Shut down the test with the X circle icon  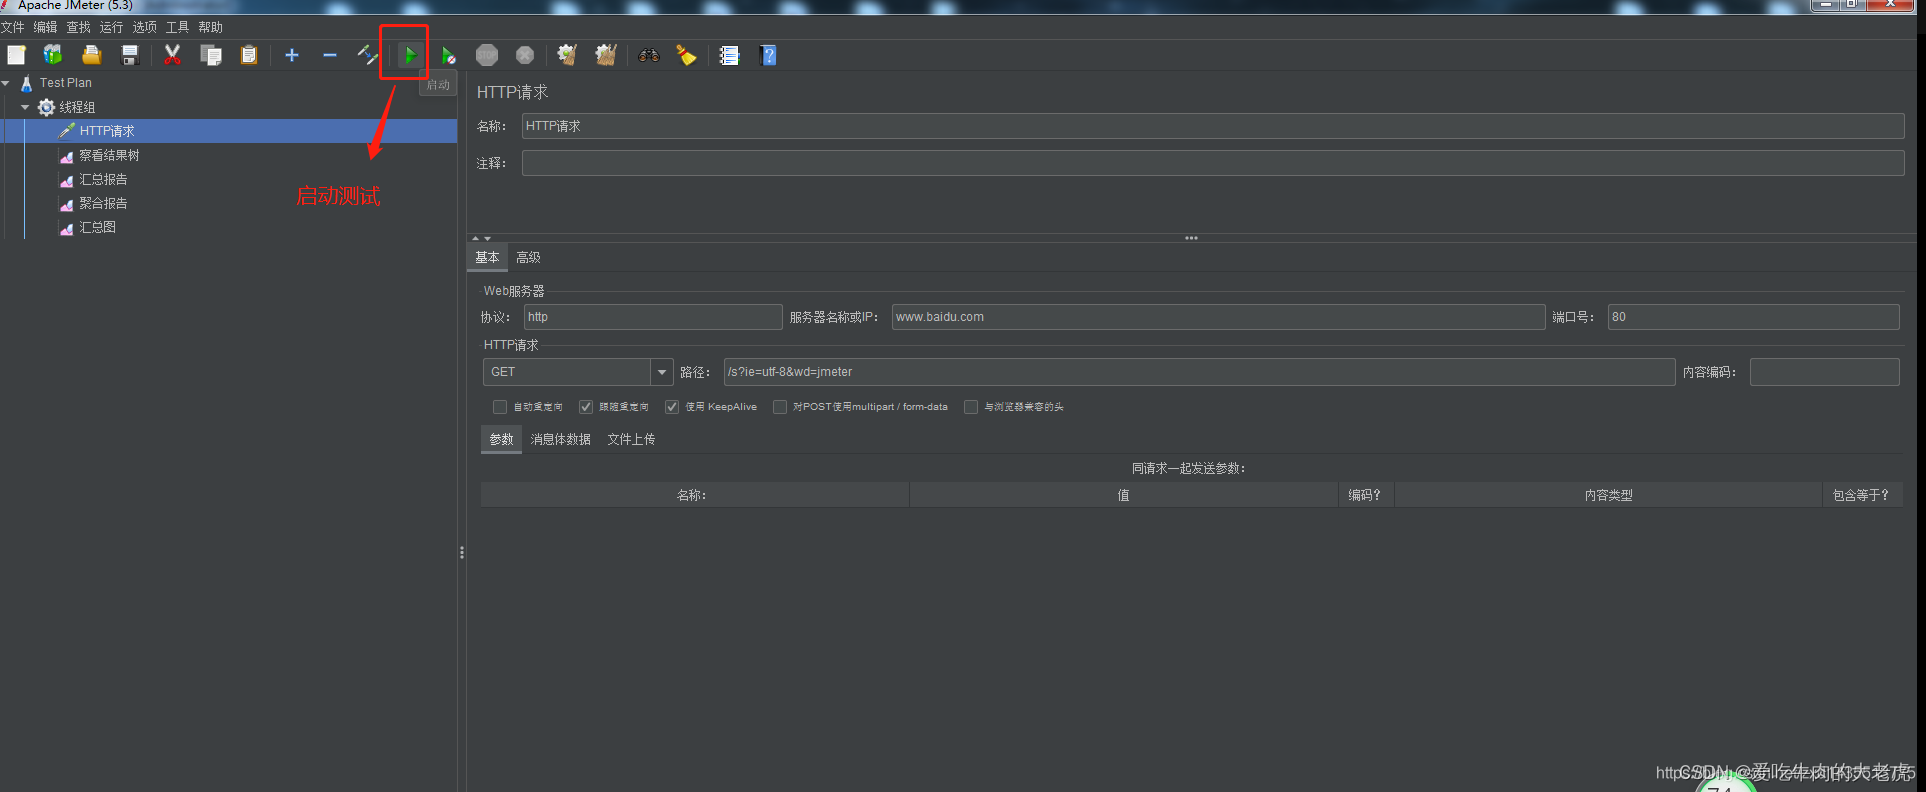tap(525, 55)
